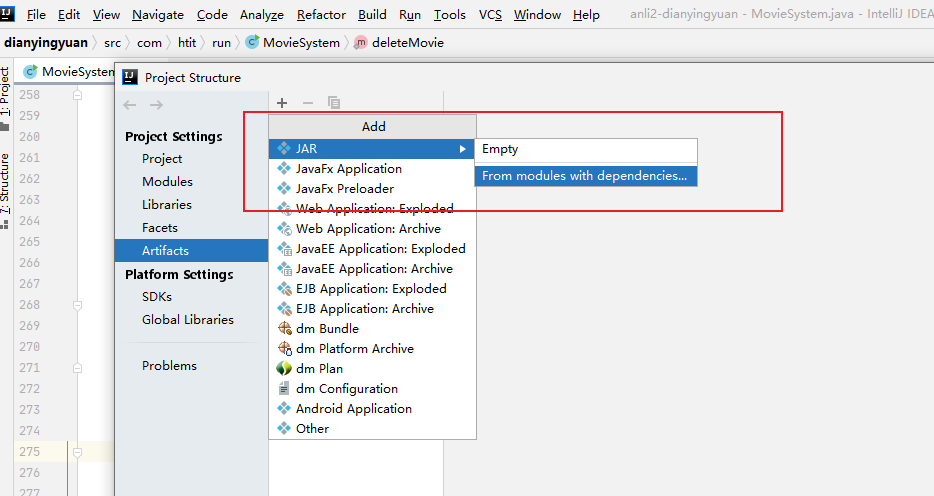934x496 pixels.
Task: Choose Web Application: Exploded
Action: (372, 208)
